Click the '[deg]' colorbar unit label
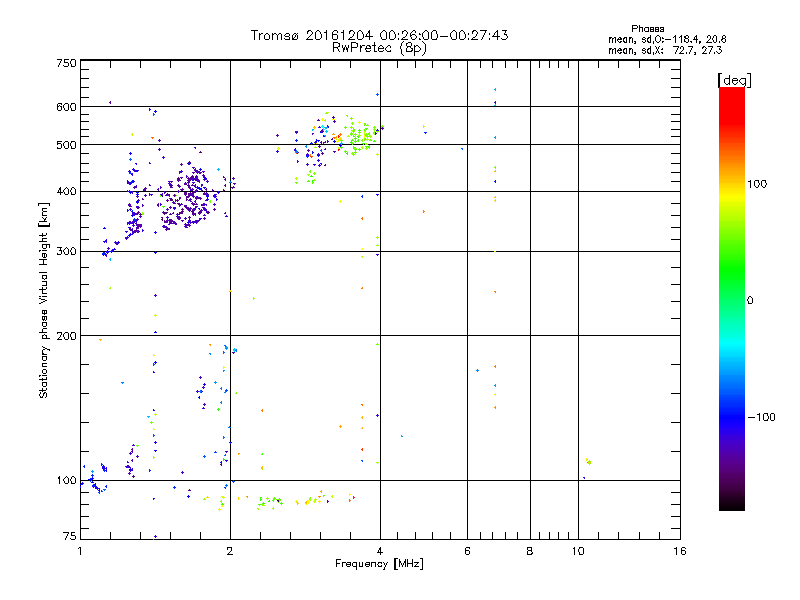 click(734, 80)
